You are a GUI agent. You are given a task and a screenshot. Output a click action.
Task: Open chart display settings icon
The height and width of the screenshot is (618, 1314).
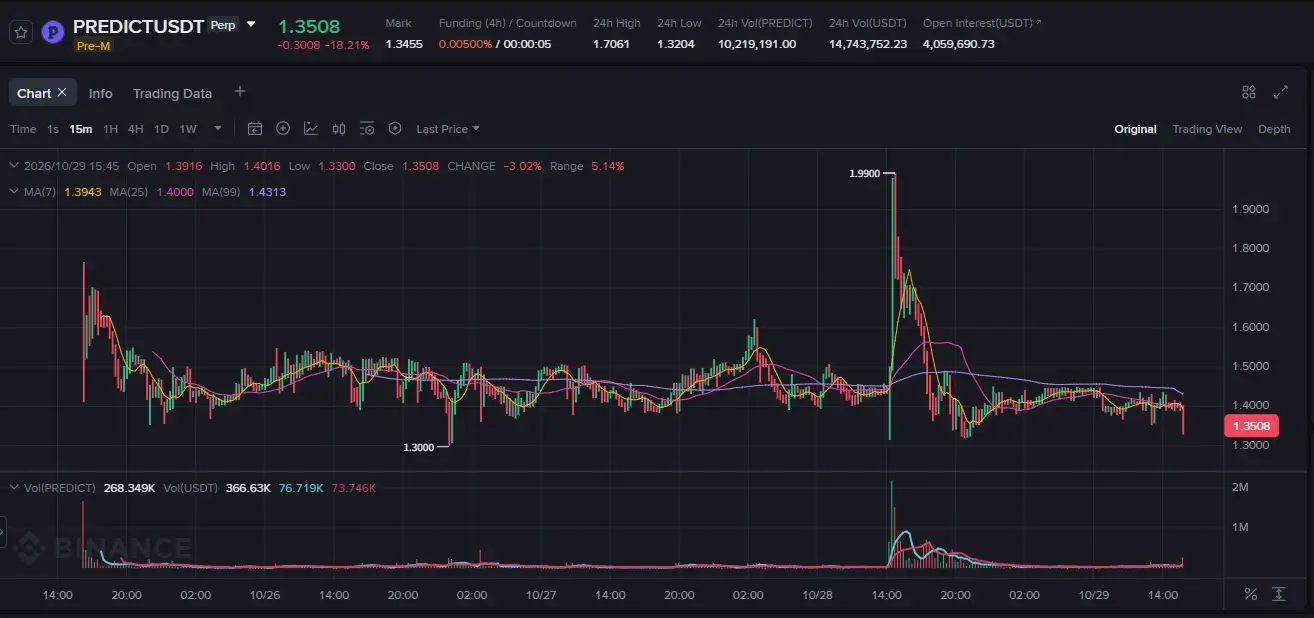pos(367,129)
